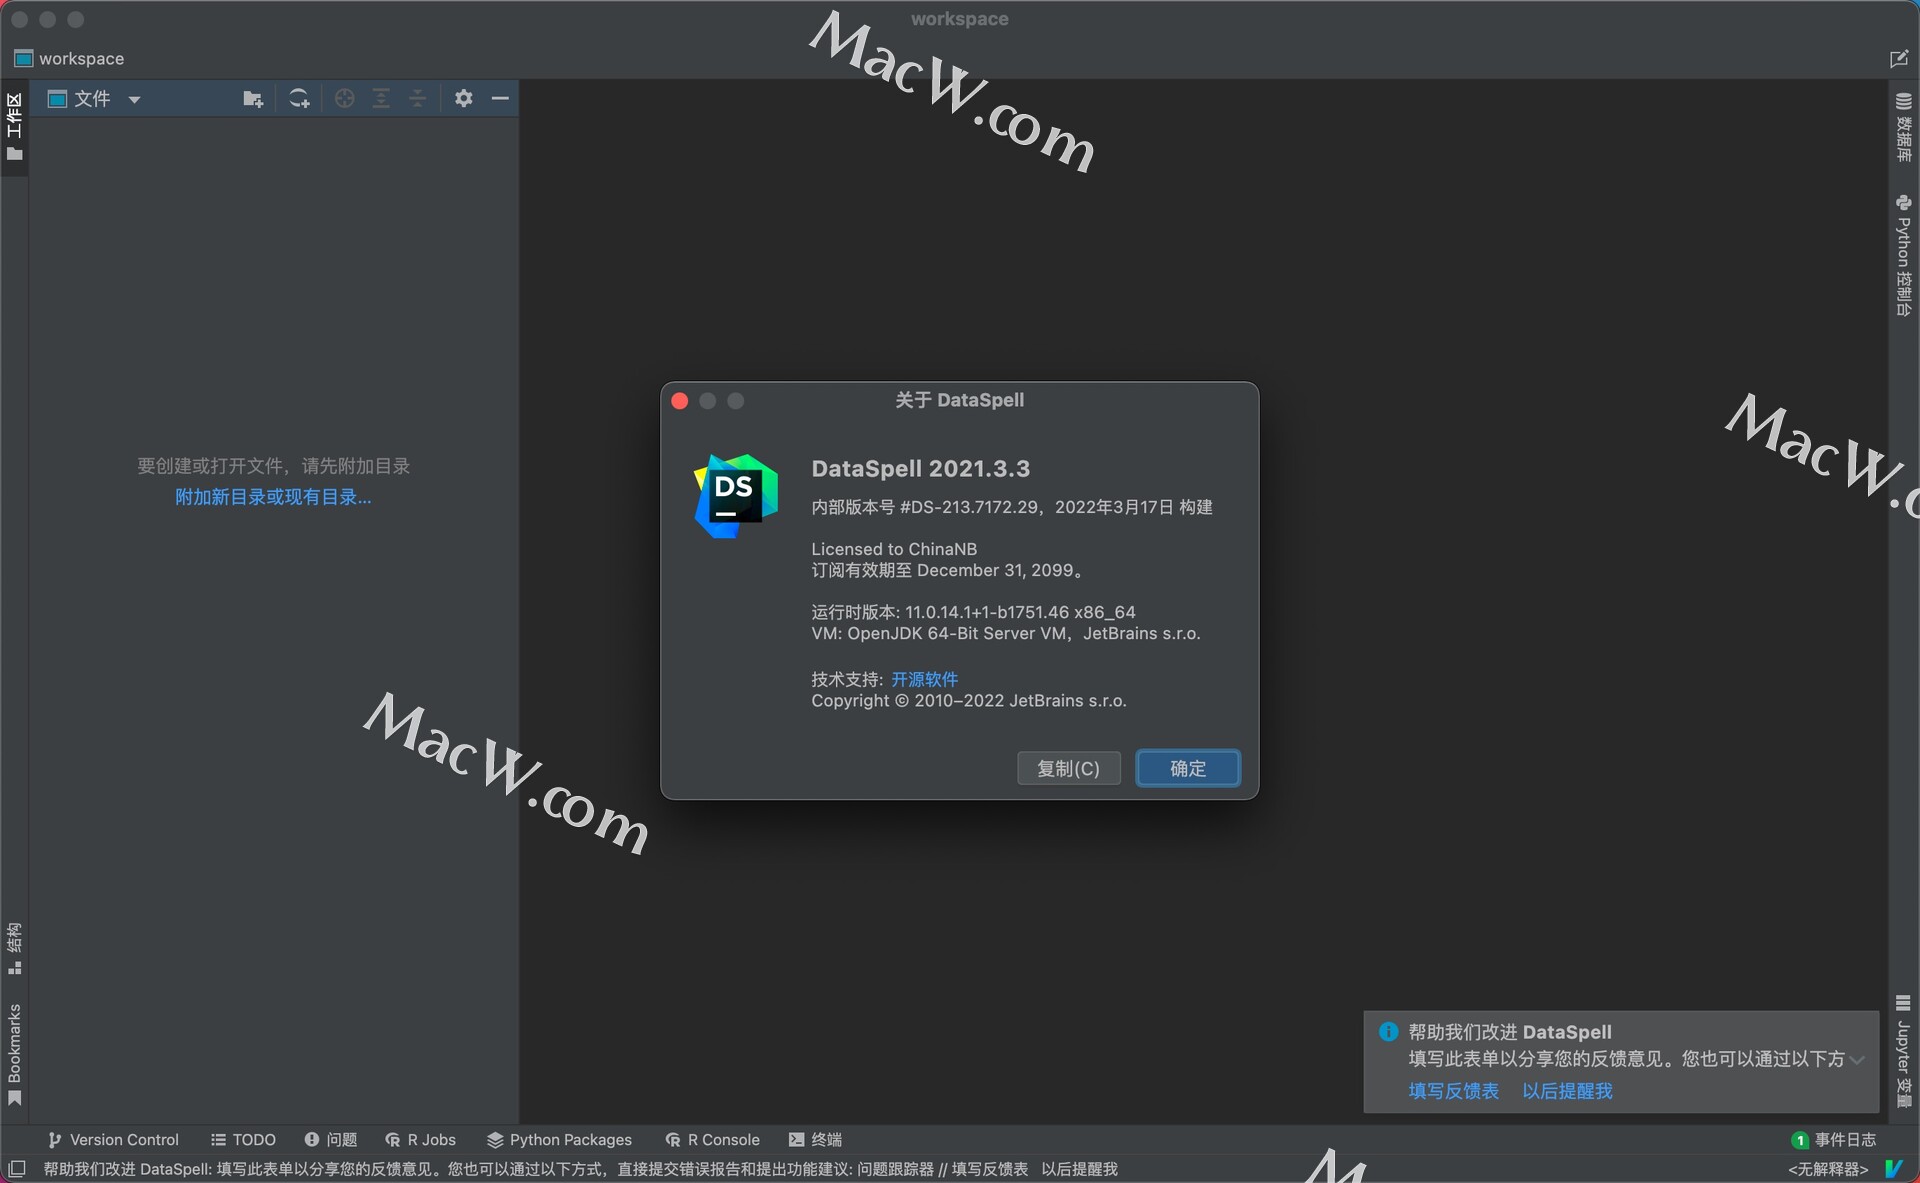
Task: Open the Bookmarks tool window
Action: tap(14, 1055)
